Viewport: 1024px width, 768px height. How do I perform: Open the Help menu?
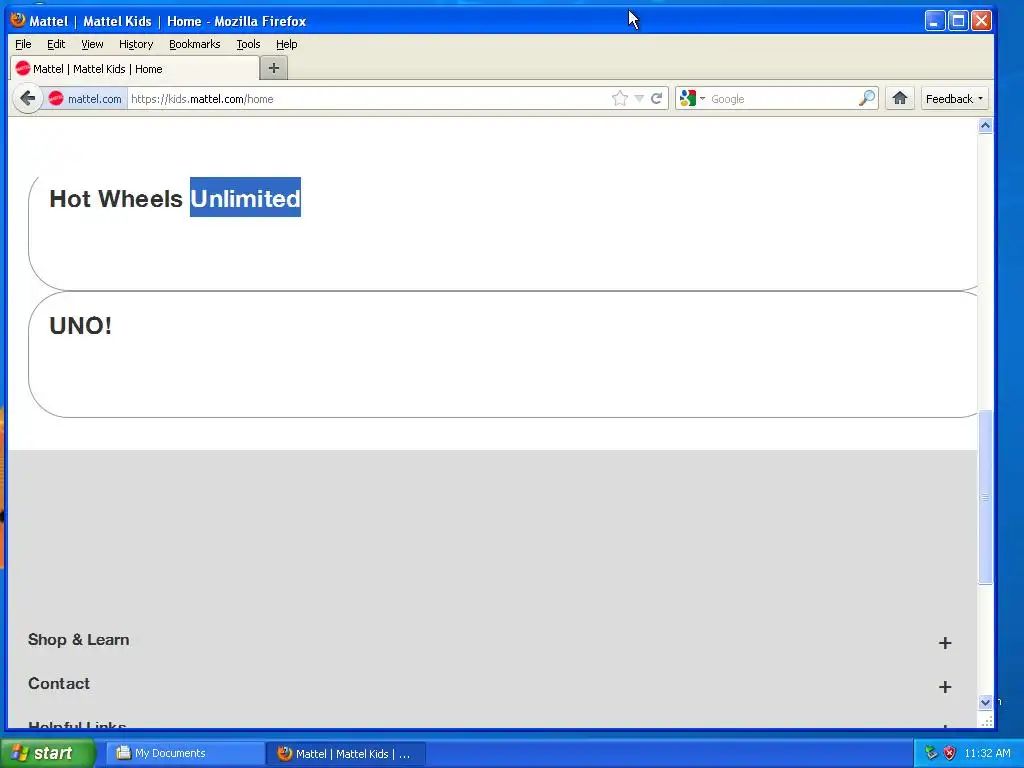click(286, 44)
